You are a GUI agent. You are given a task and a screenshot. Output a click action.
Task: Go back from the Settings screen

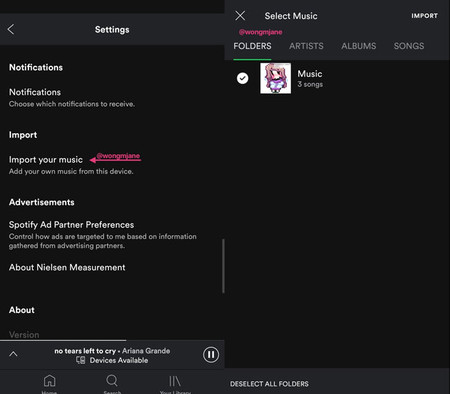coord(11,29)
